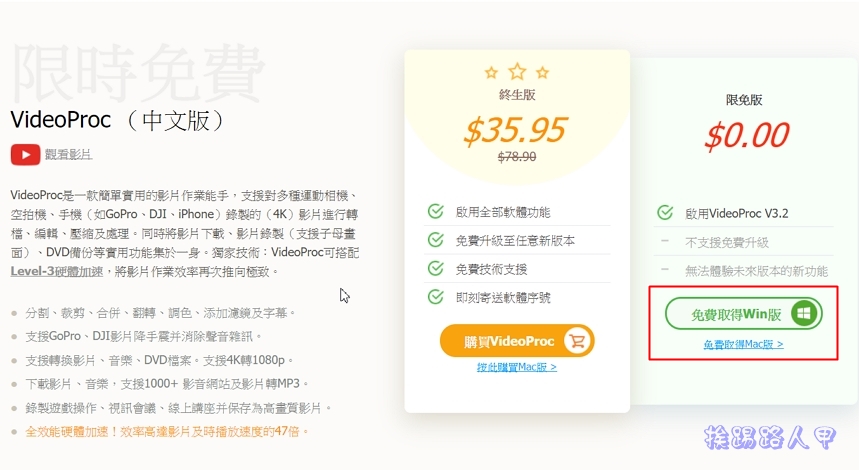
Task: Click the checkmark beside 免費技術支援
Action: tap(436, 268)
